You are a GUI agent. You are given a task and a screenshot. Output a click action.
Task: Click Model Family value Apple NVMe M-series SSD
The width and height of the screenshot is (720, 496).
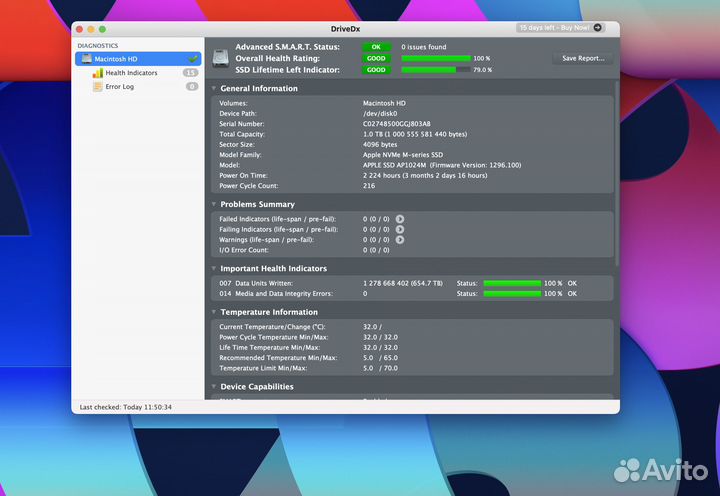point(403,155)
